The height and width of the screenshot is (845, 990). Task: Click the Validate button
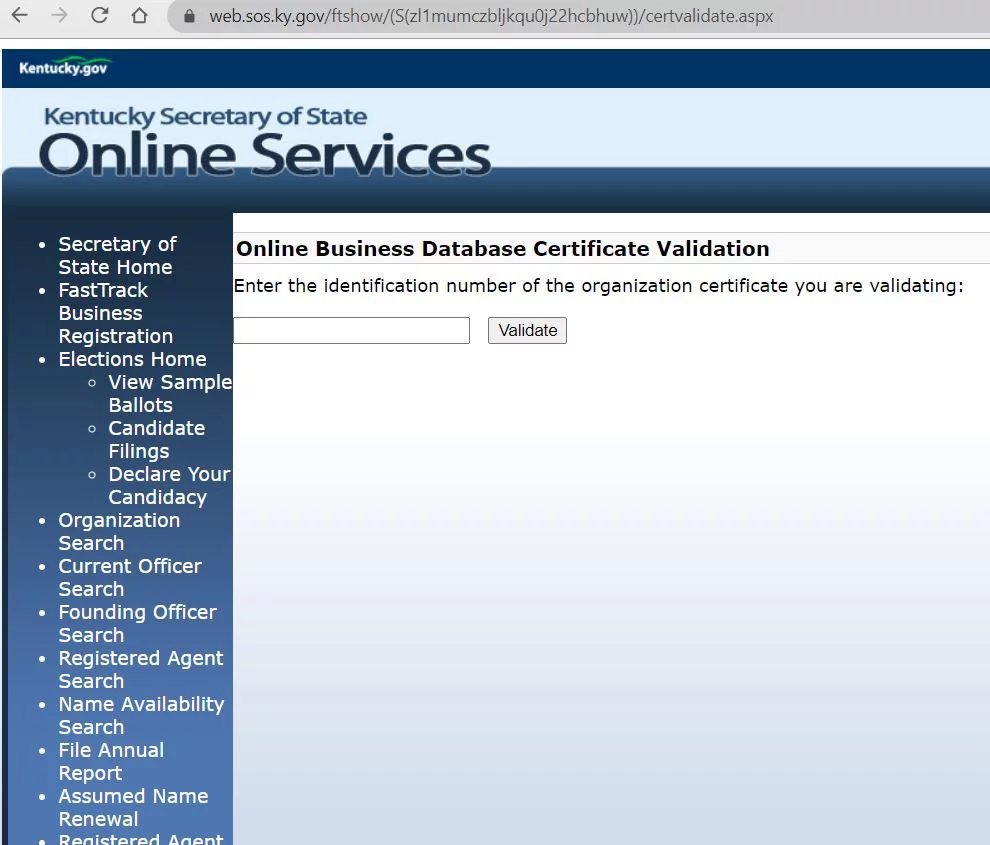tap(527, 330)
